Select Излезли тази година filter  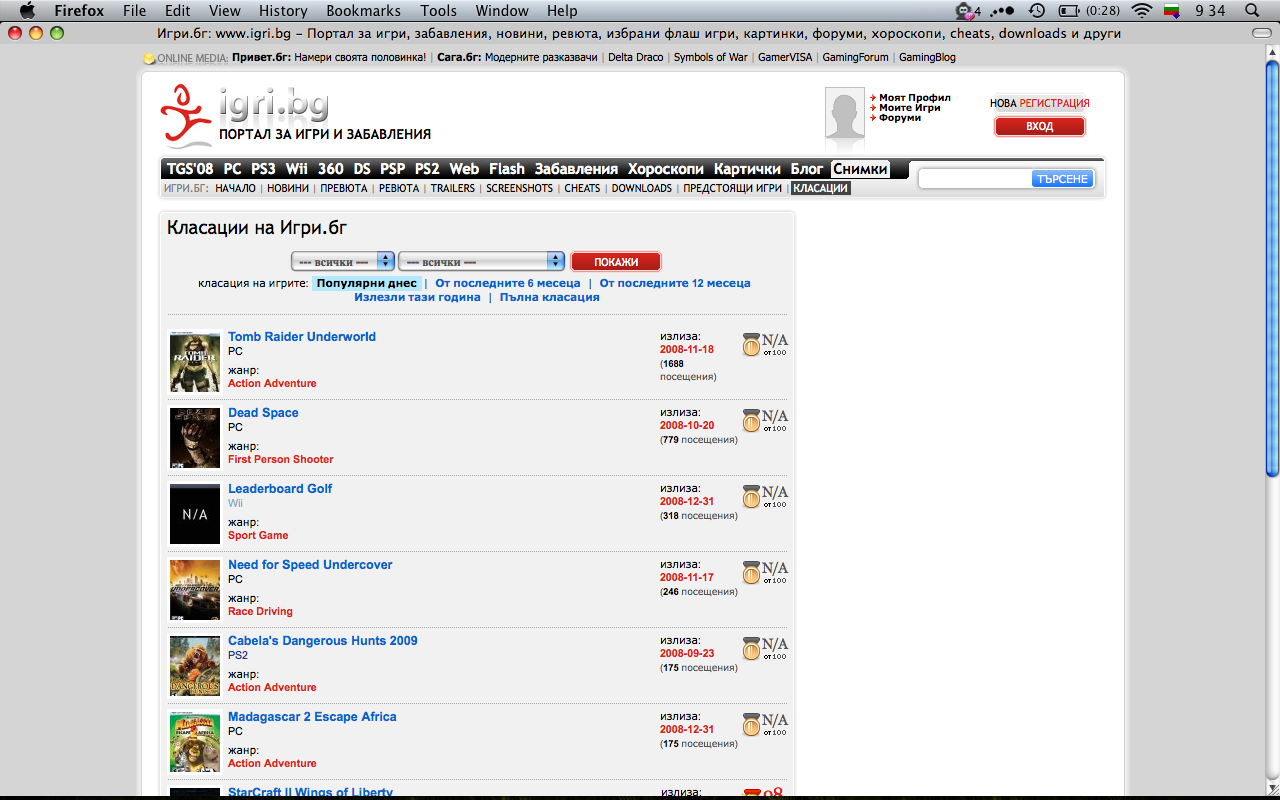click(417, 297)
